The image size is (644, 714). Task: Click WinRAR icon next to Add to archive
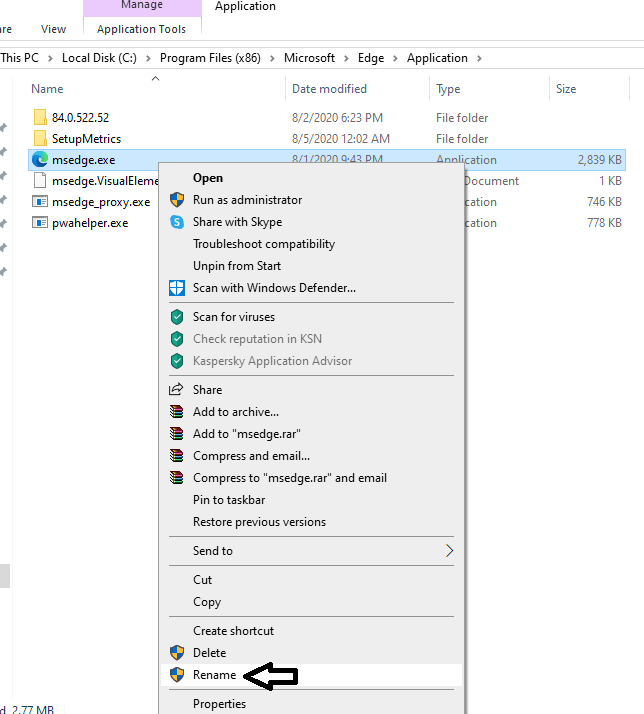point(176,412)
